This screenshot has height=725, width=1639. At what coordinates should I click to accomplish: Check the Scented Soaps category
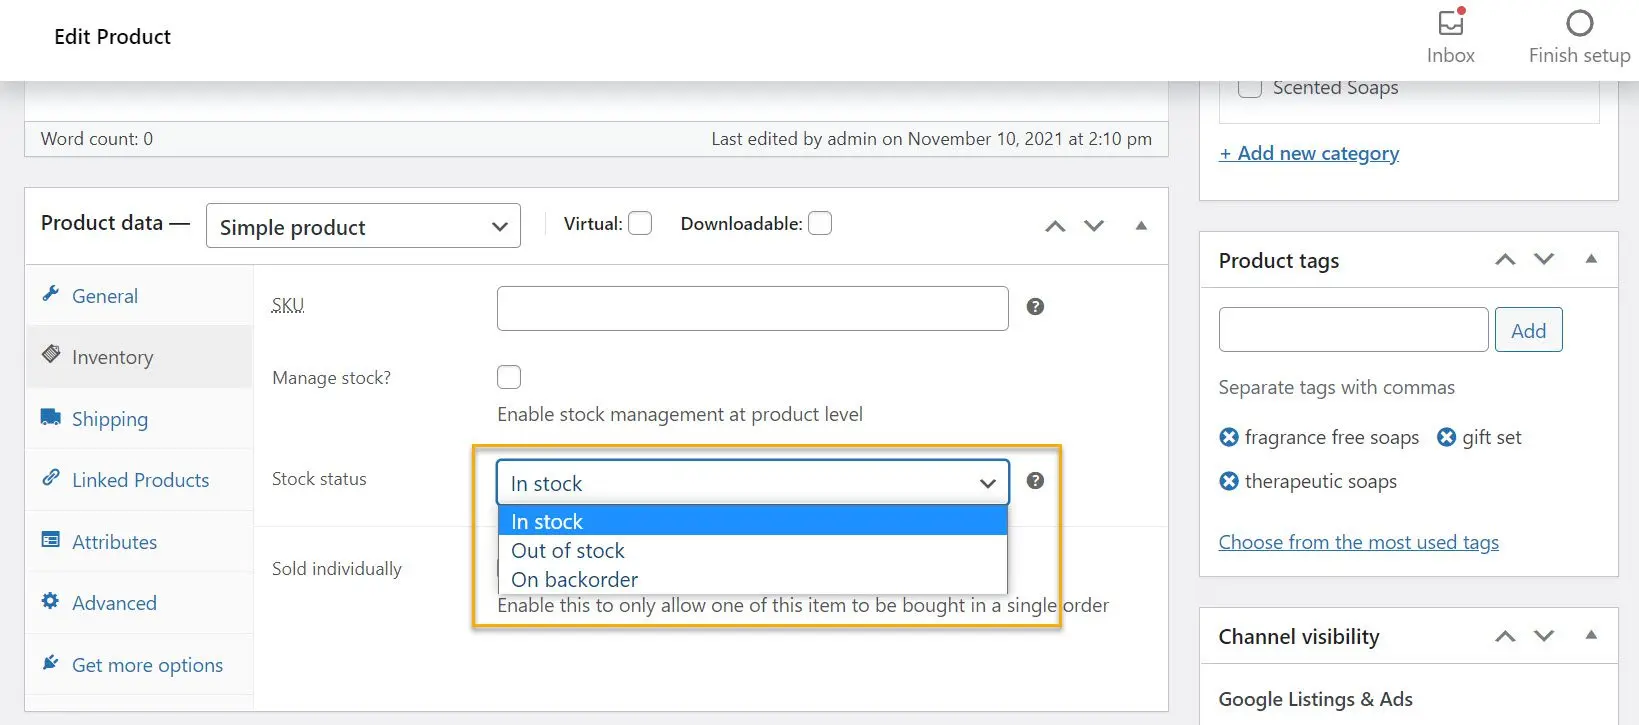click(1250, 87)
